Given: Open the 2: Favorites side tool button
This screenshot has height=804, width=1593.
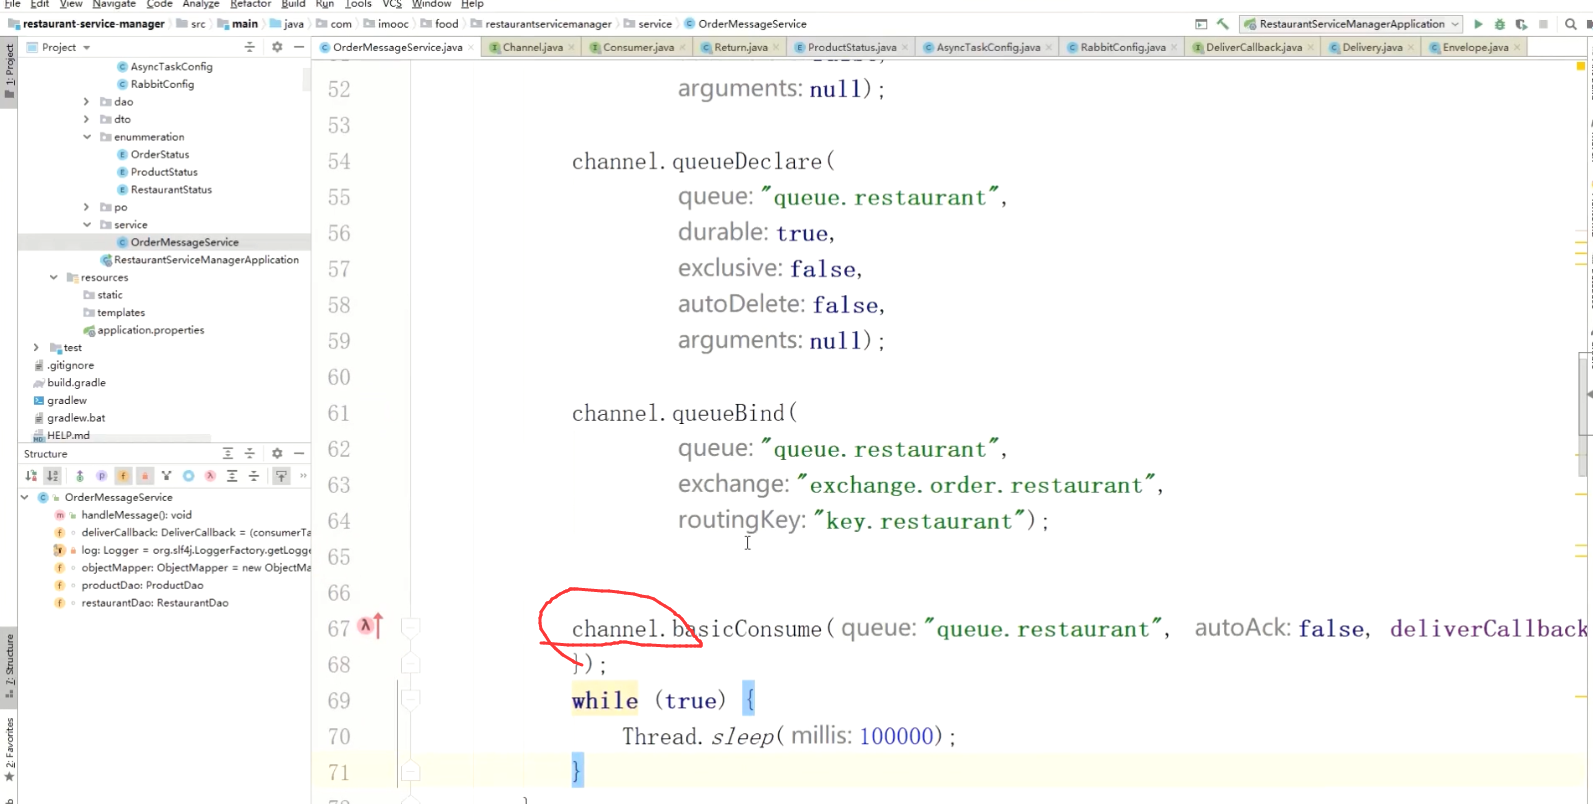Looking at the screenshot, I should click(x=9, y=749).
